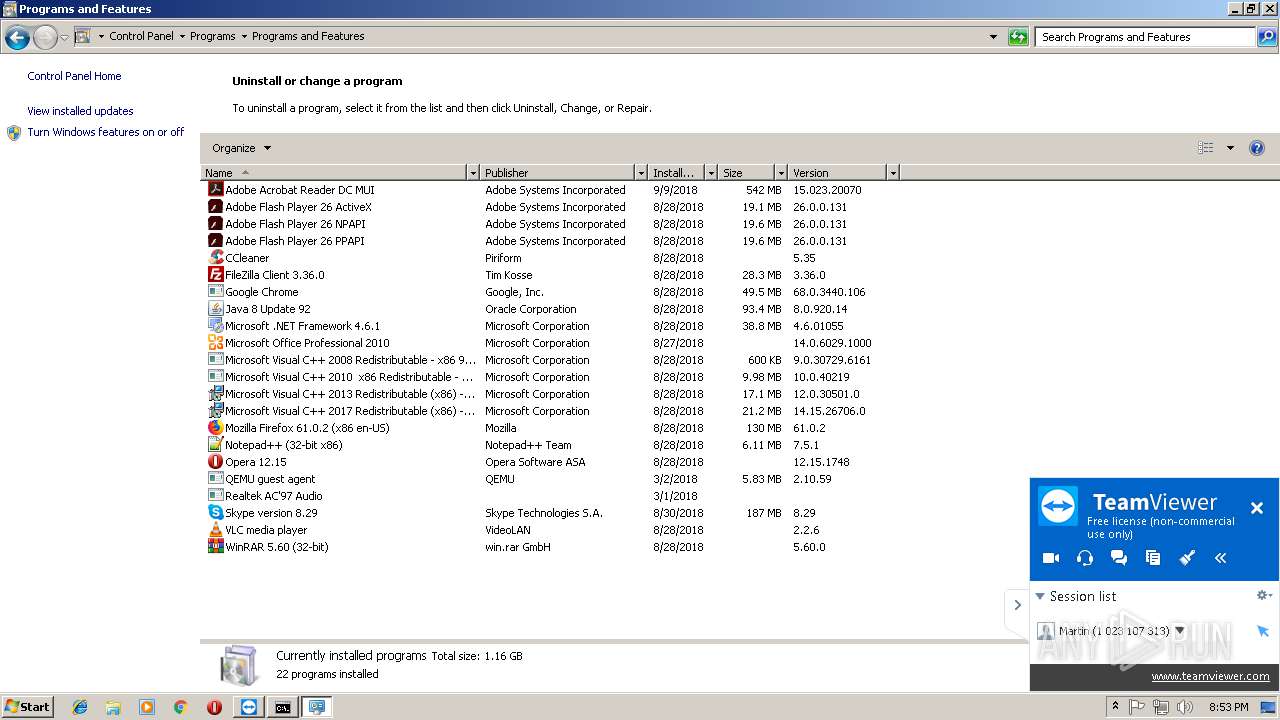Image resolution: width=1280 pixels, height=720 pixels.
Task: Click the Windows Start button
Action: 27,707
